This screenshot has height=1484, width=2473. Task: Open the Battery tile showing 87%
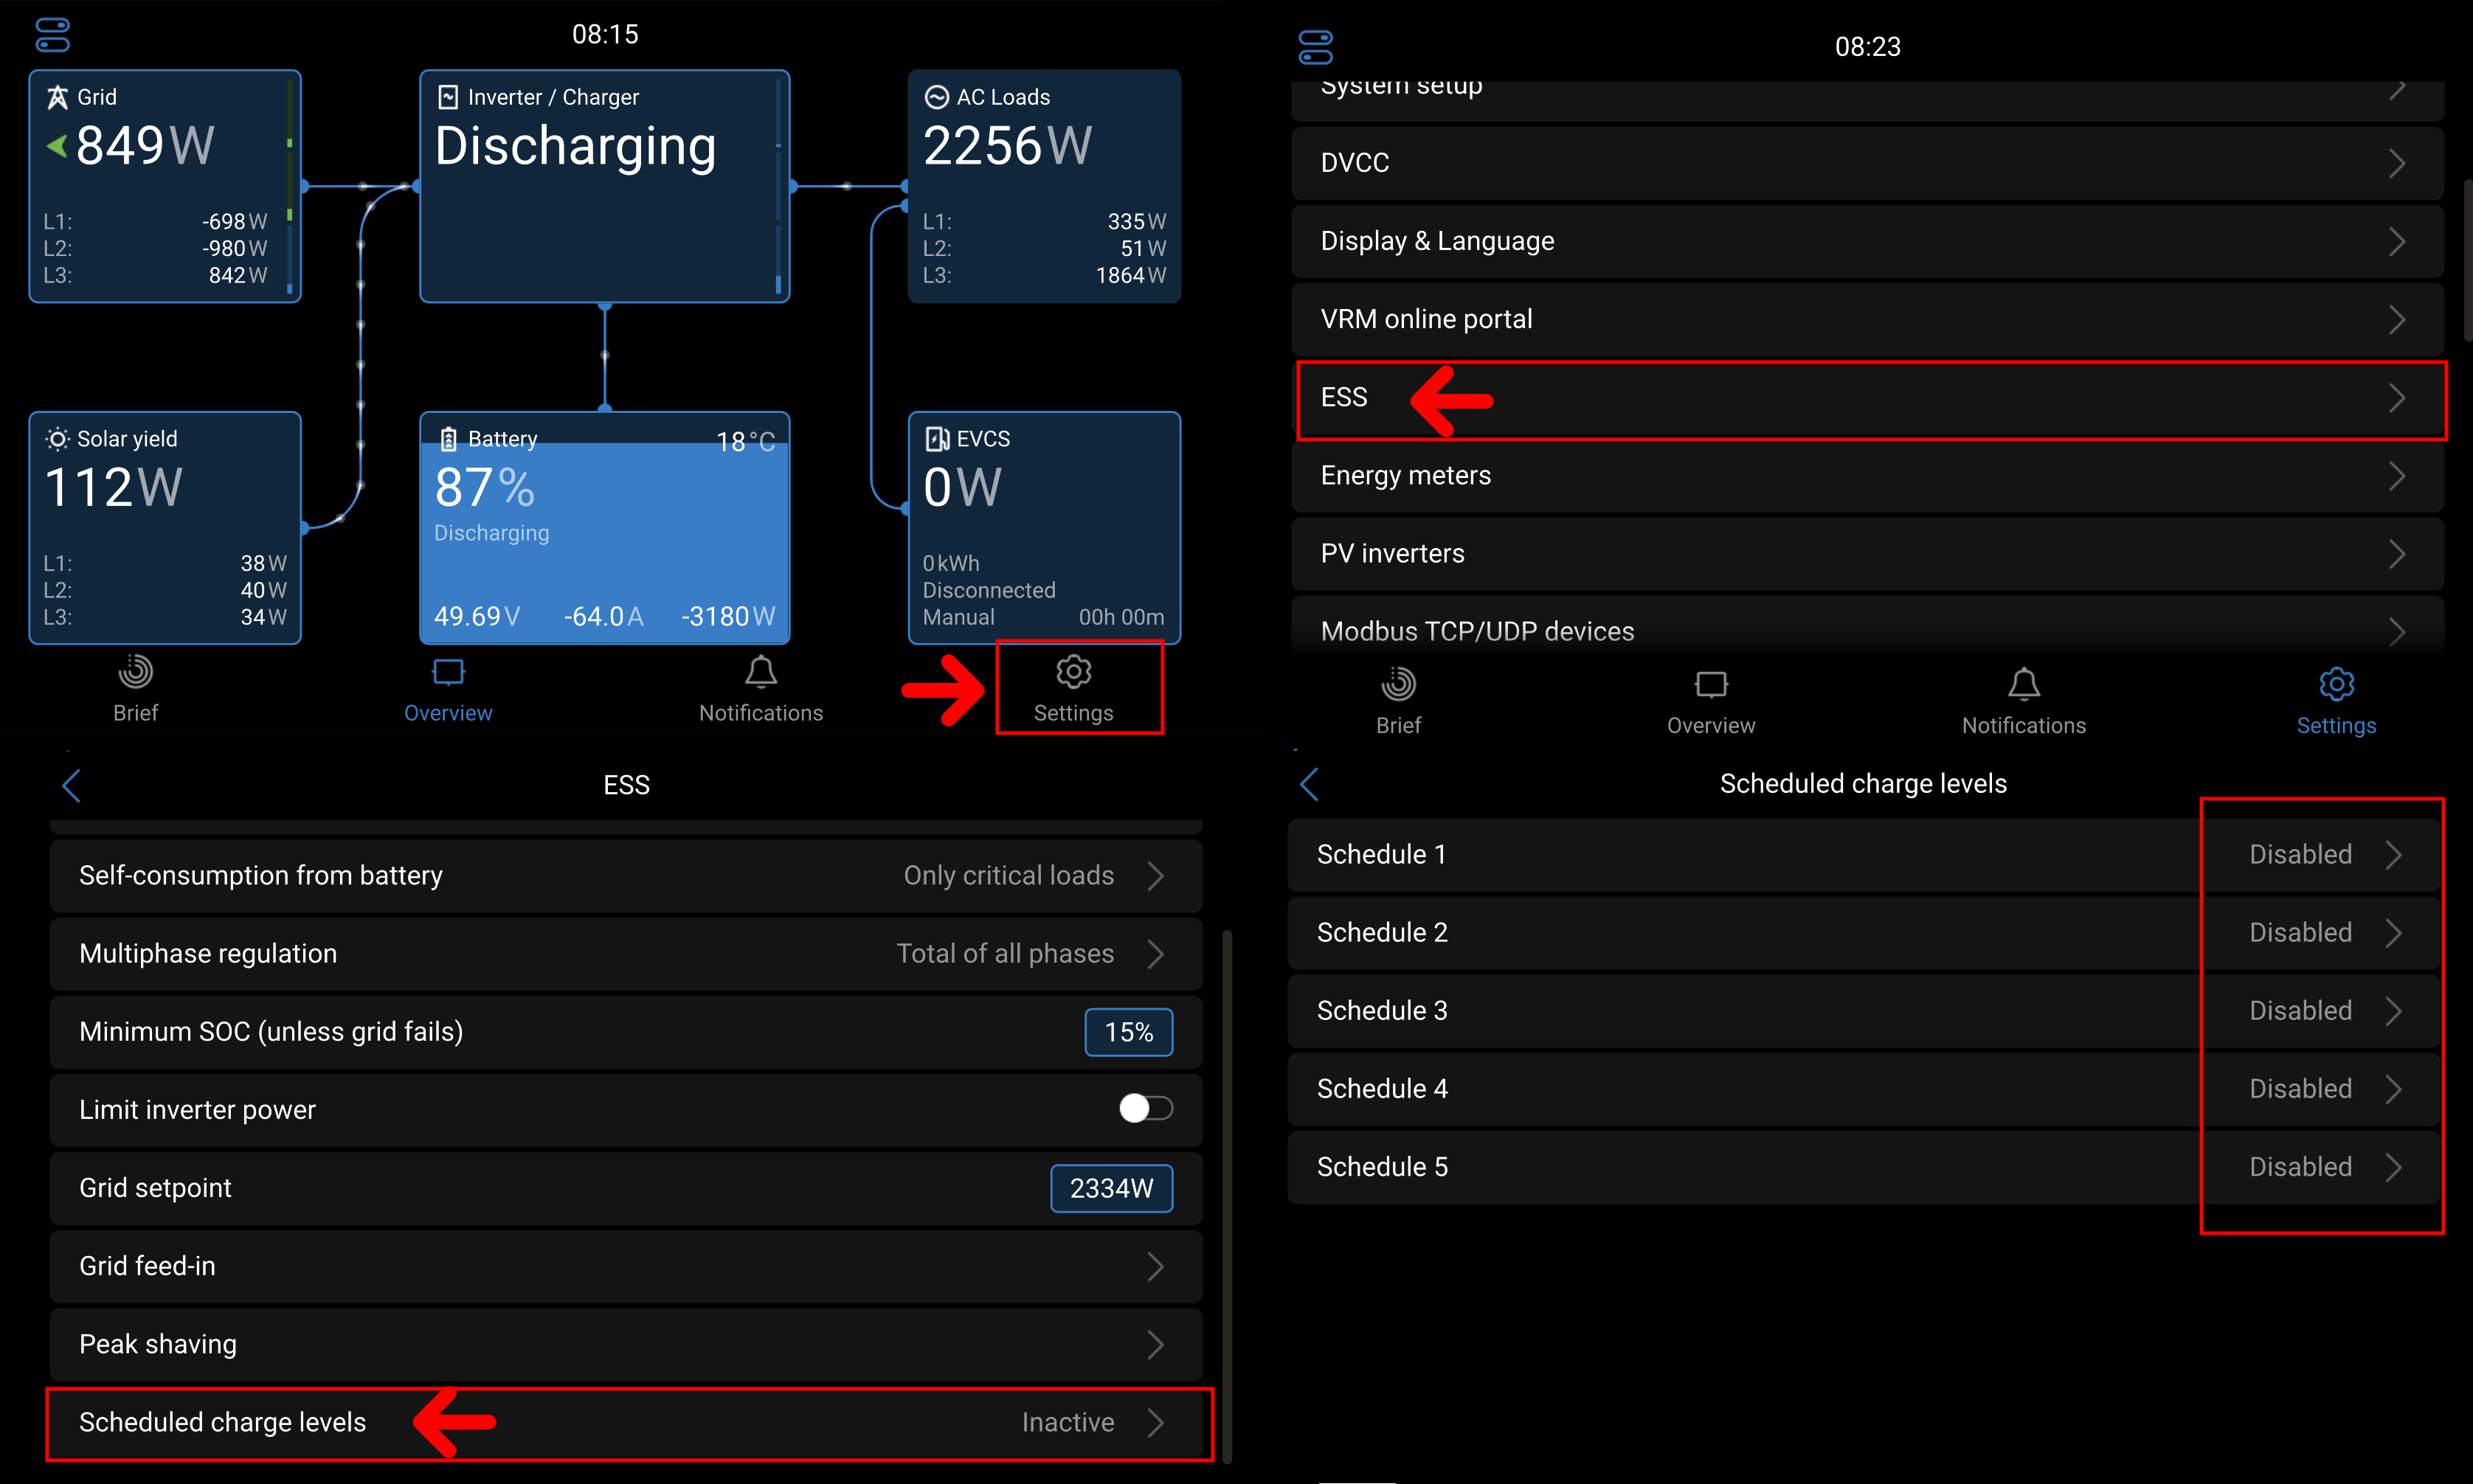pos(604,528)
